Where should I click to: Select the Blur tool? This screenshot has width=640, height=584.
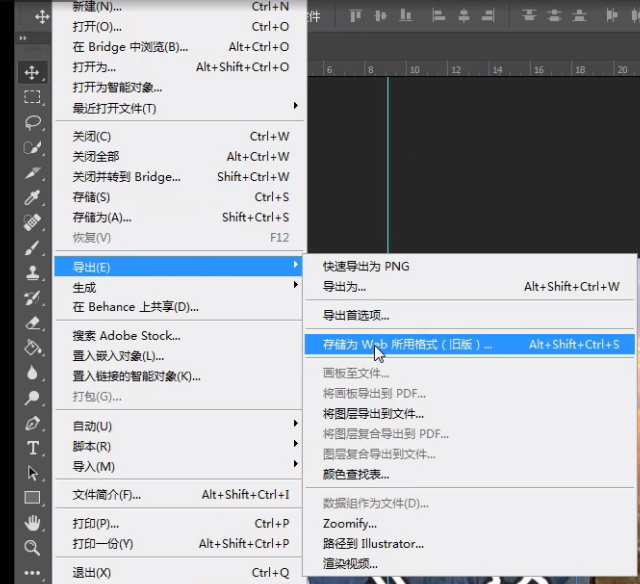point(32,373)
